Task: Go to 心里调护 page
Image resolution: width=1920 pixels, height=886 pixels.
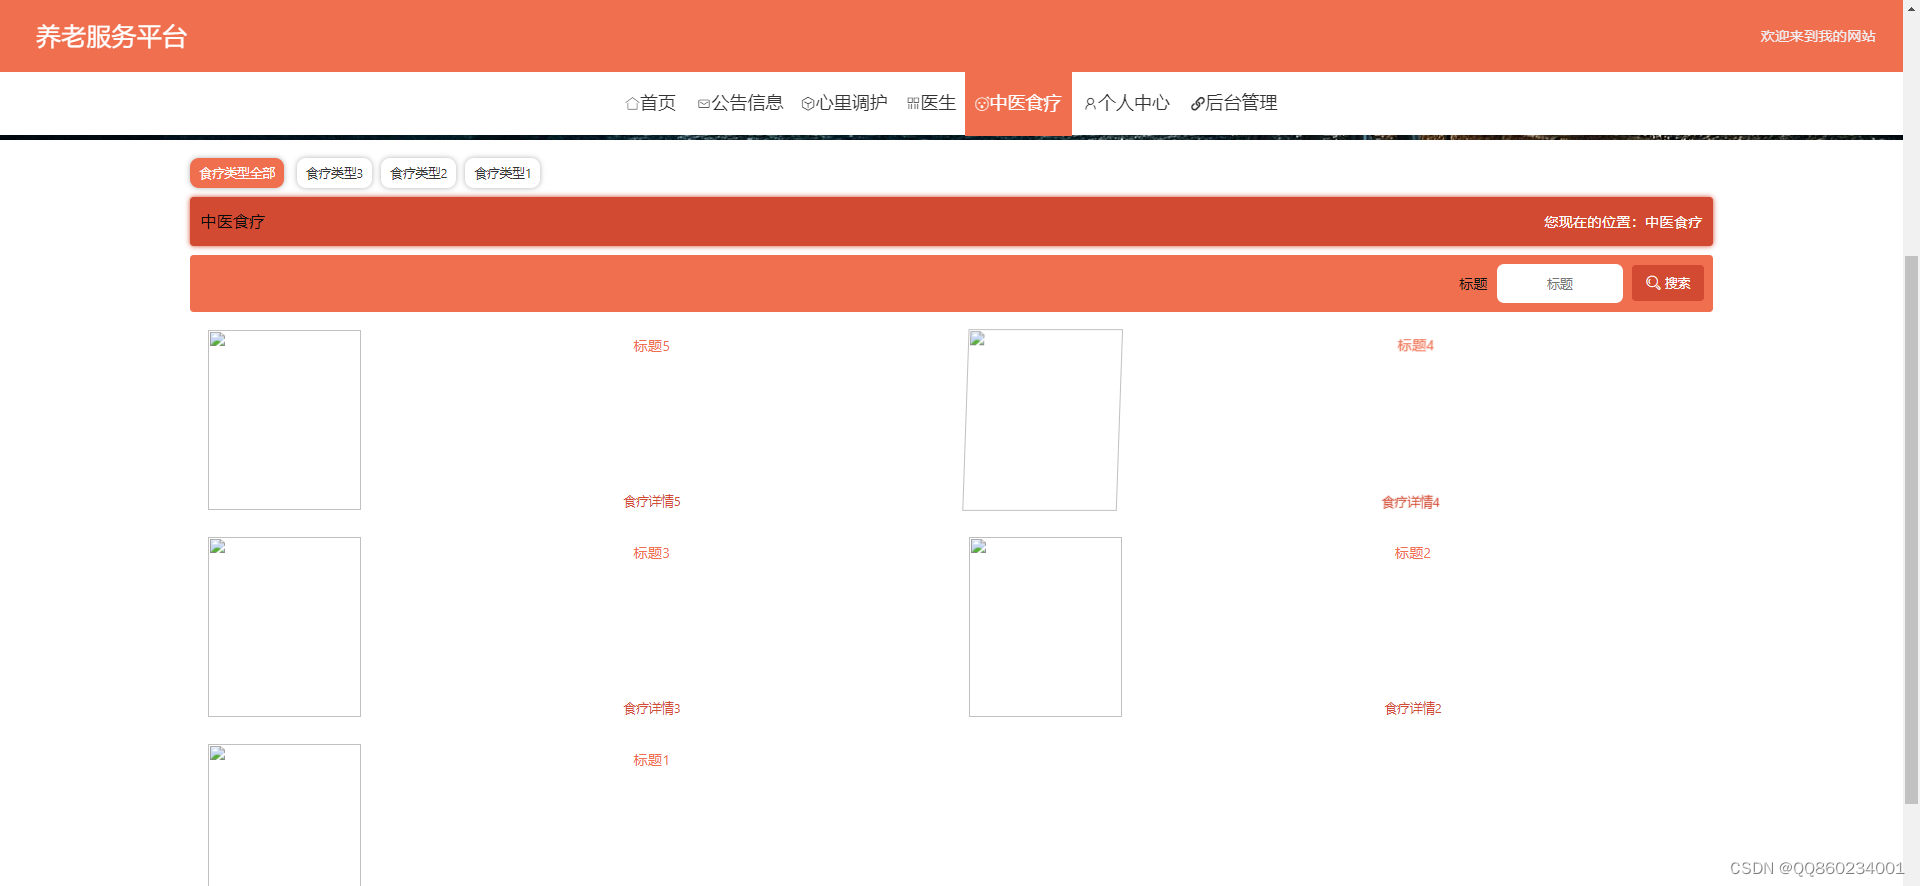Action: [x=845, y=103]
